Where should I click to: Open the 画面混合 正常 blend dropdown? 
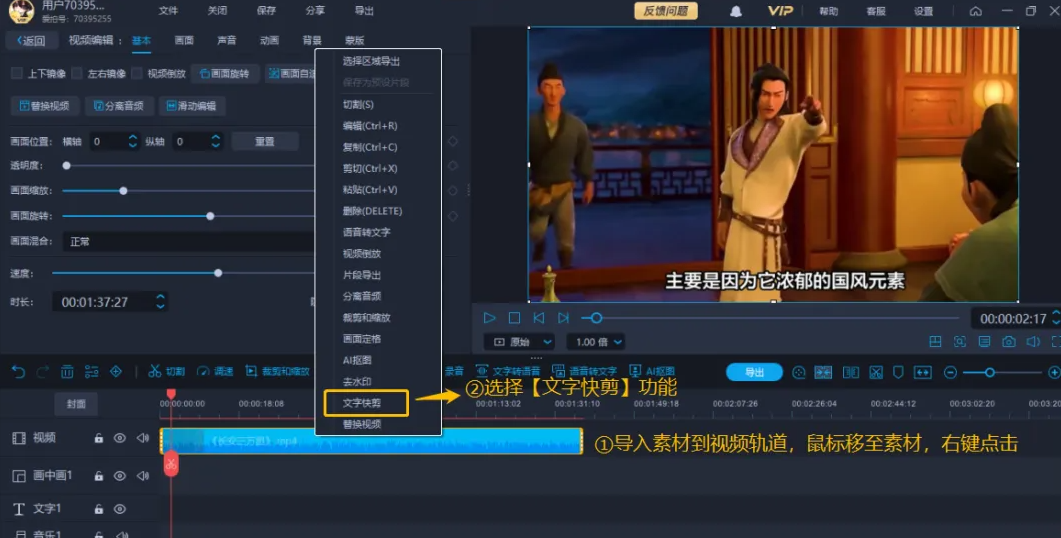pos(189,242)
